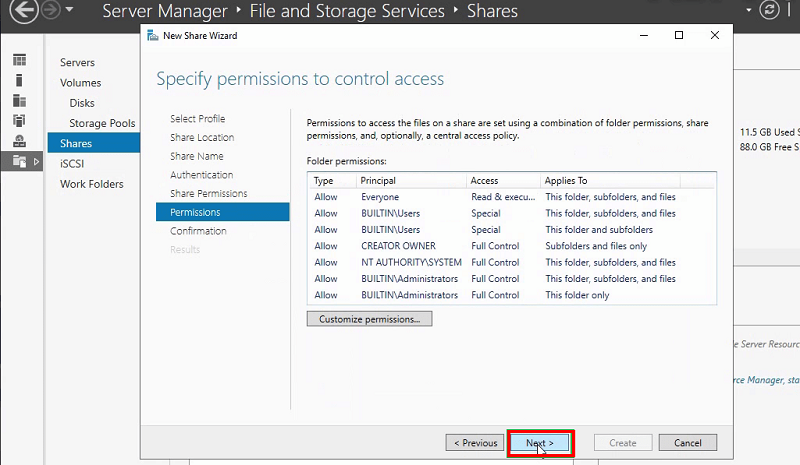Click Shares breadcrumb in title bar

tap(492, 11)
